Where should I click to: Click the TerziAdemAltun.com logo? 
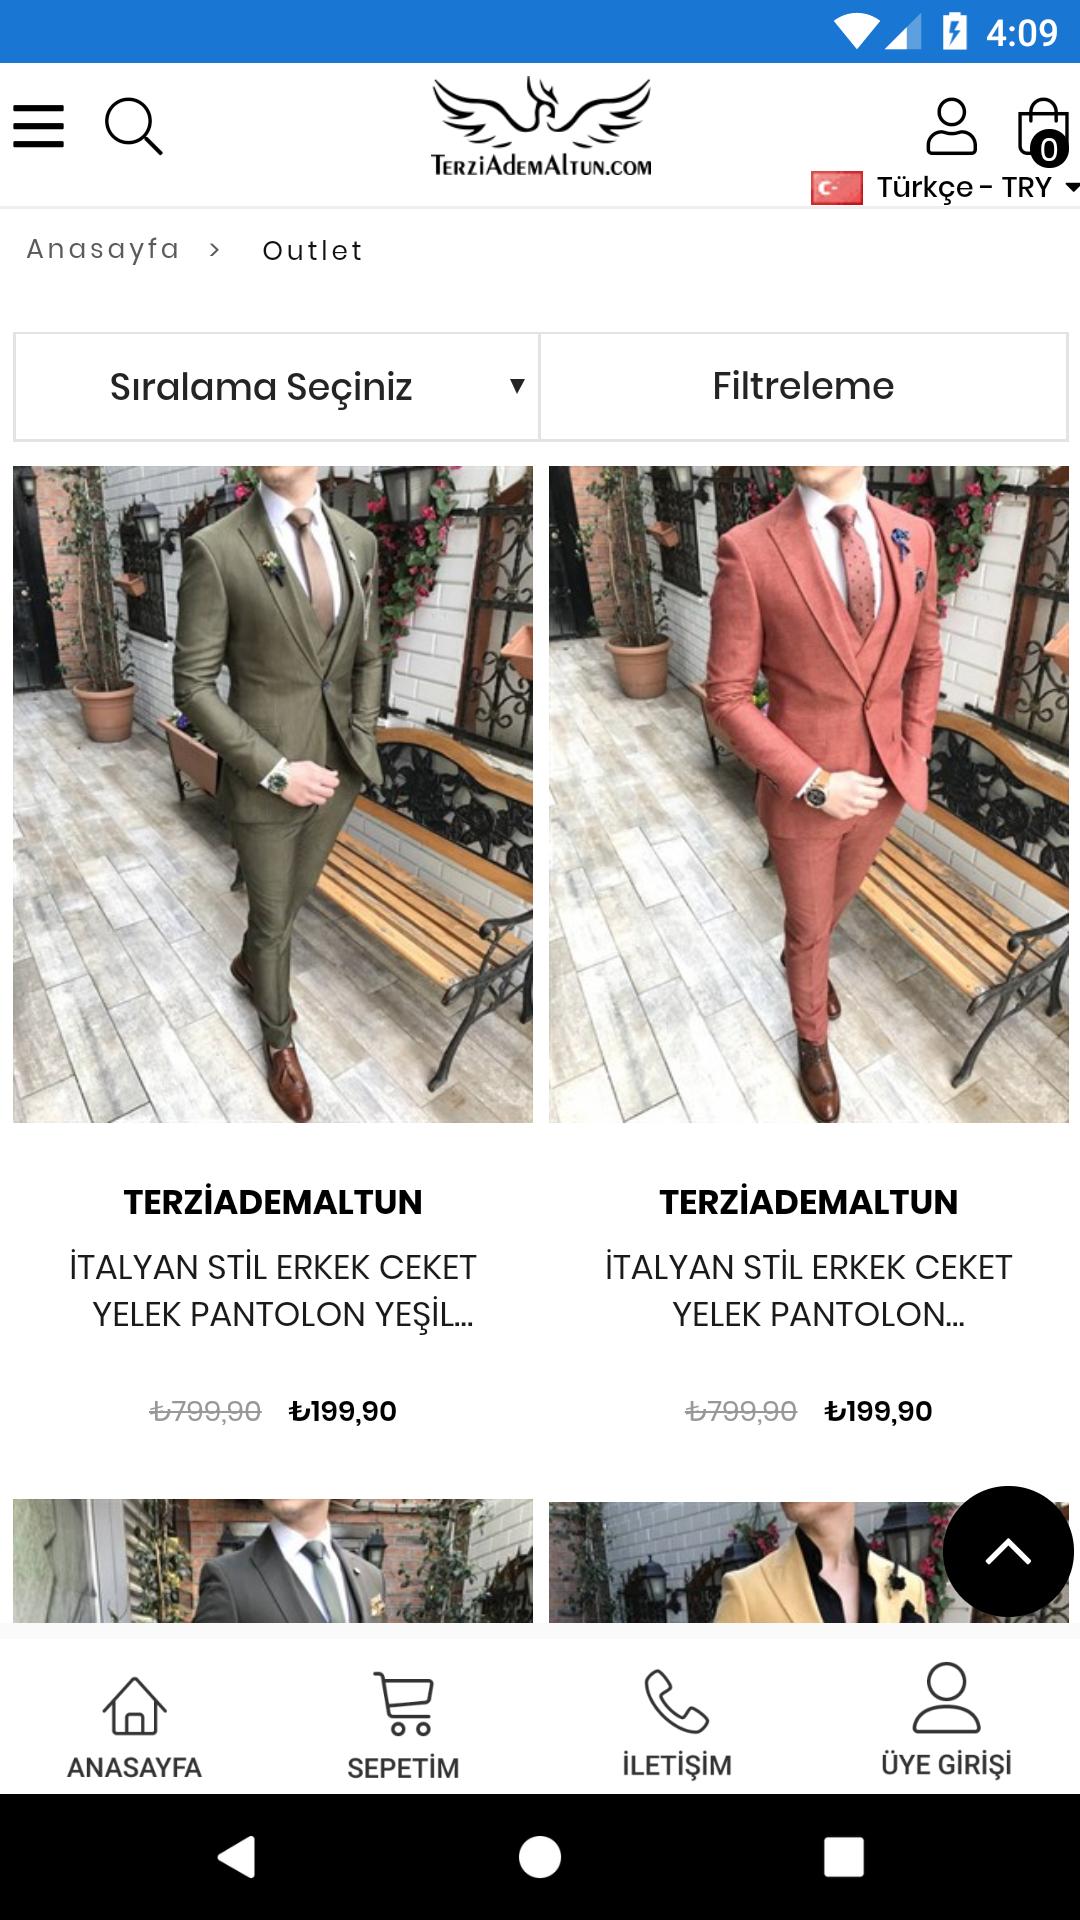541,128
